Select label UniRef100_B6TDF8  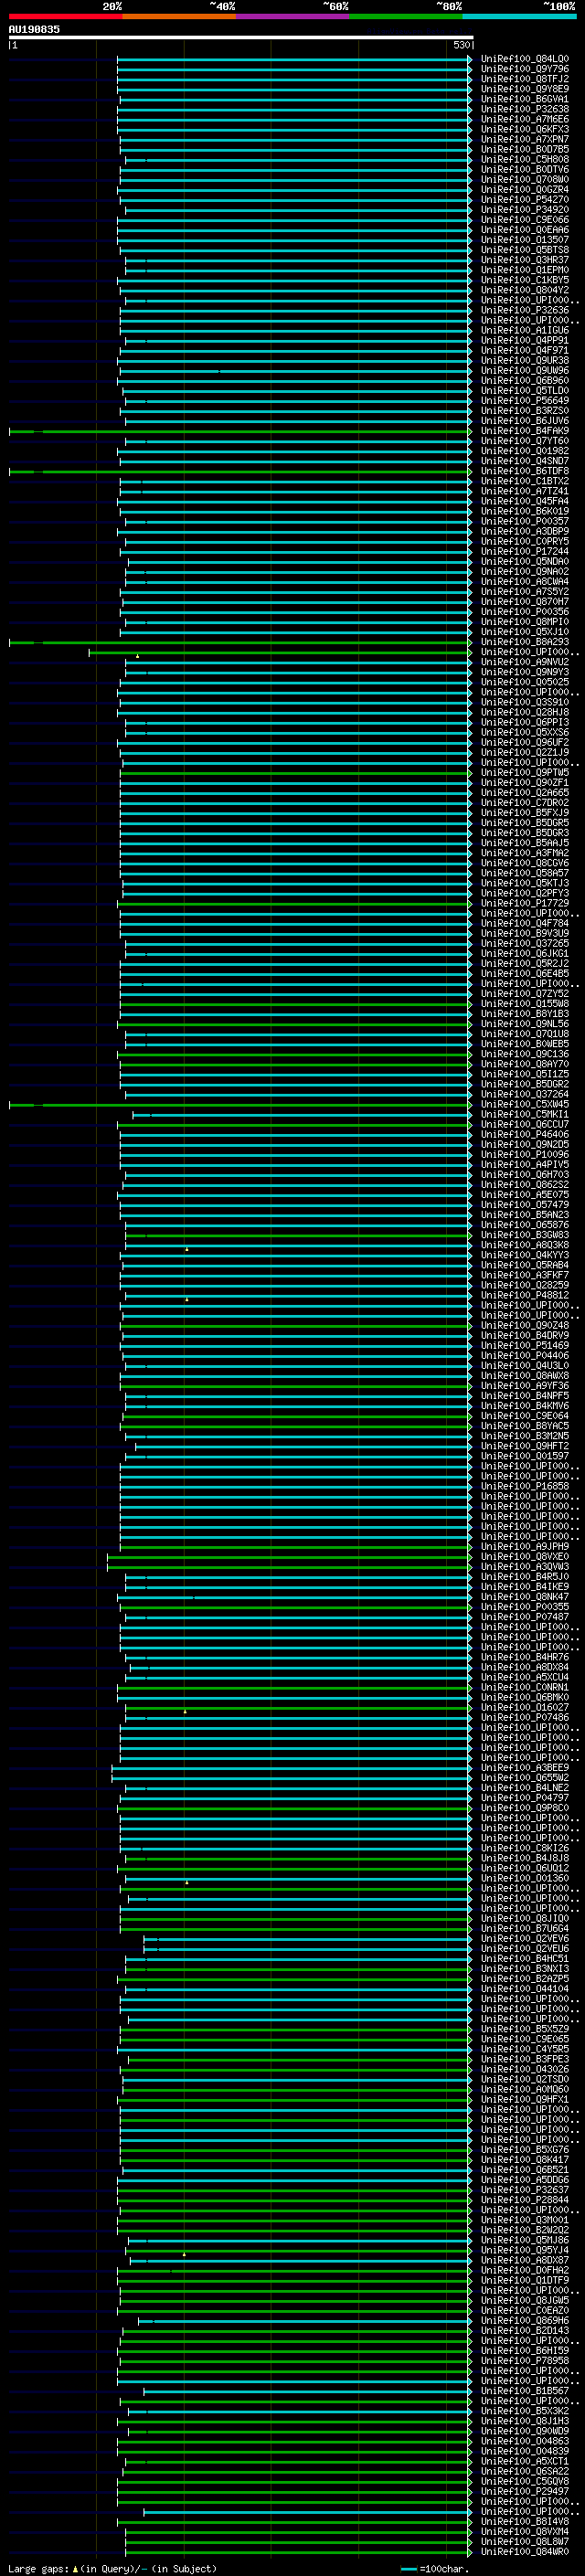click(525, 471)
